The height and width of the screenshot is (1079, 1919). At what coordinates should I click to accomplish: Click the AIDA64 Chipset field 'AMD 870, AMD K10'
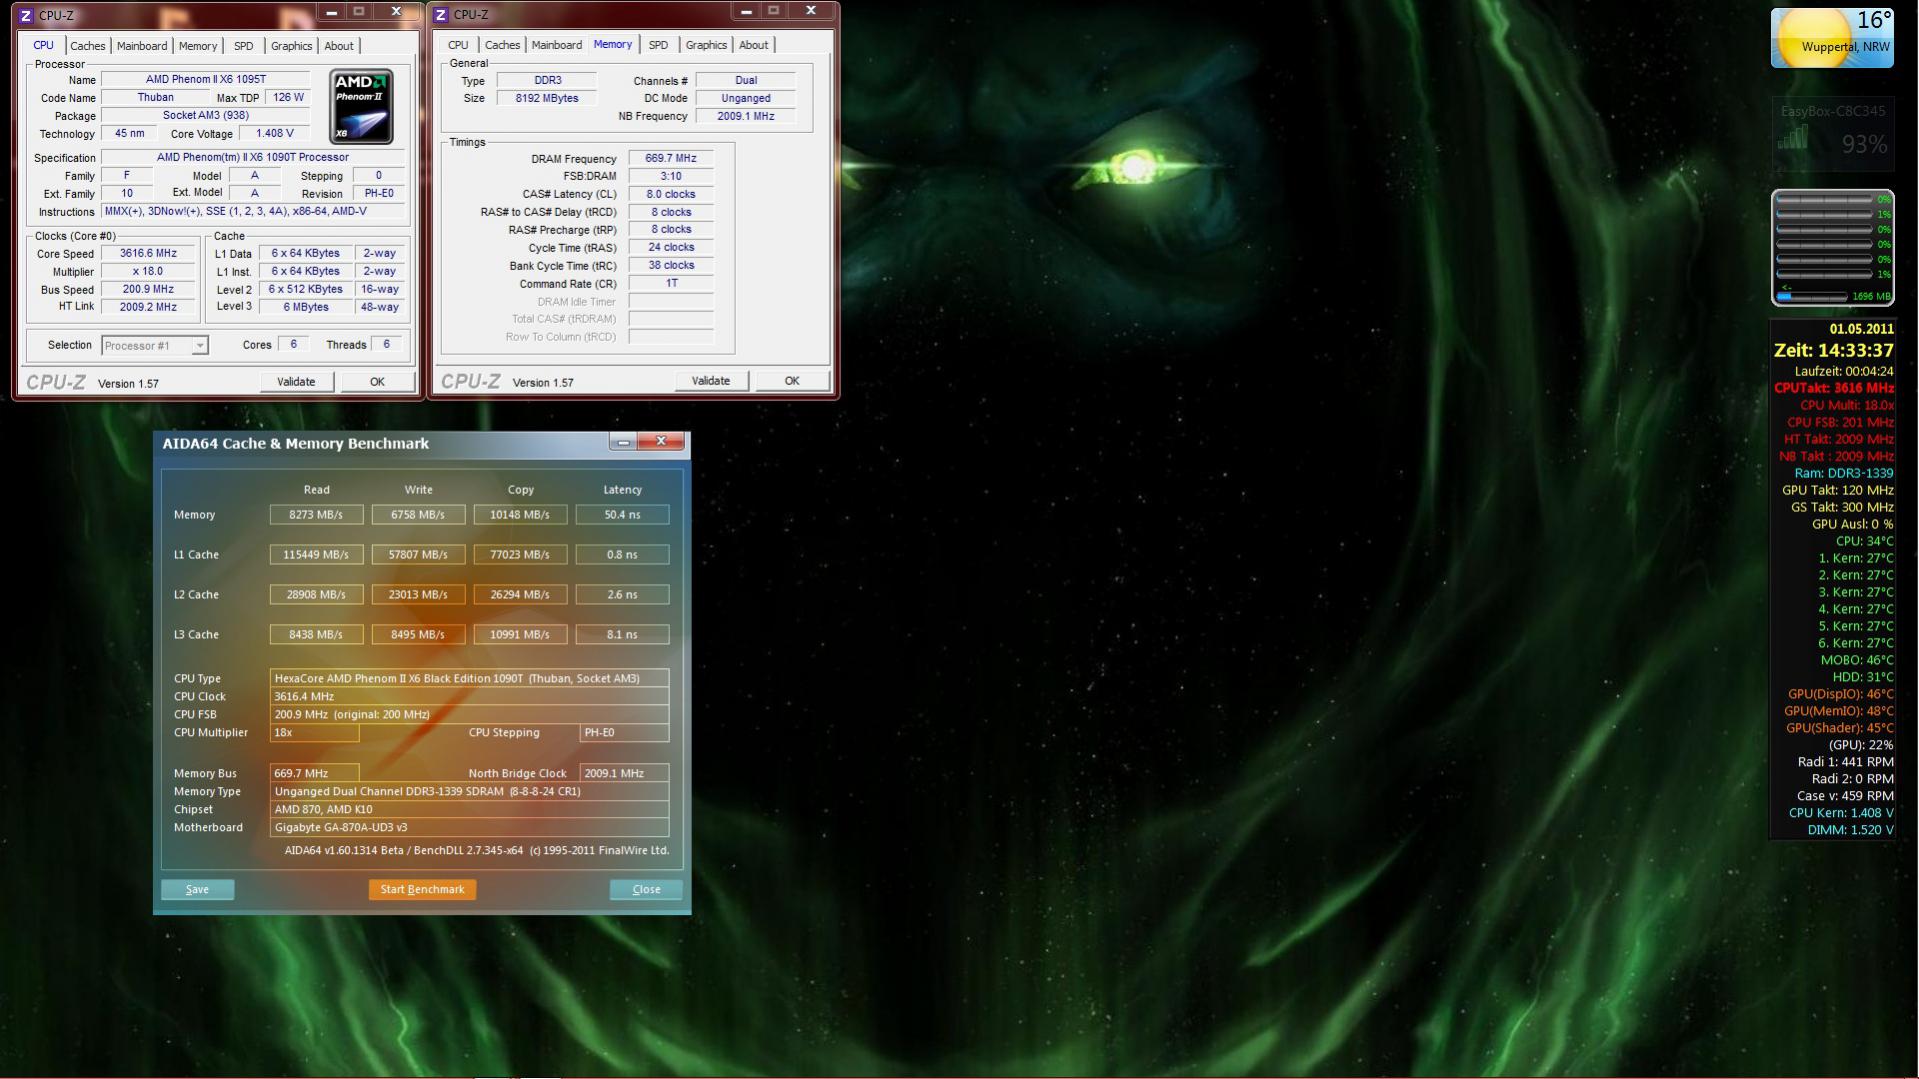(x=469, y=809)
